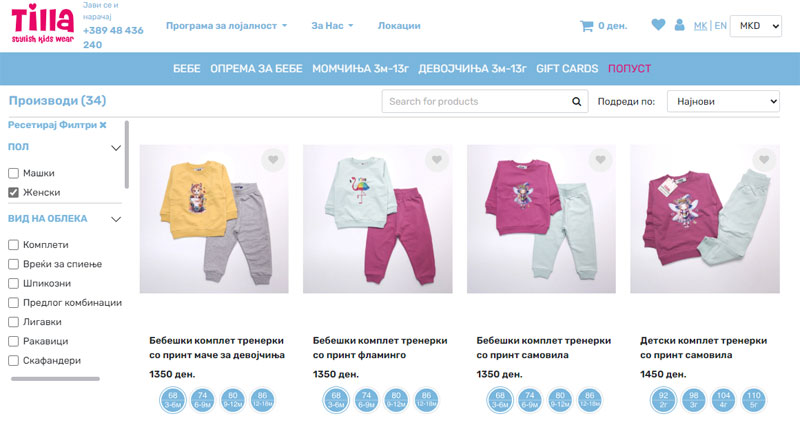Focus the Search for products field

(477, 101)
